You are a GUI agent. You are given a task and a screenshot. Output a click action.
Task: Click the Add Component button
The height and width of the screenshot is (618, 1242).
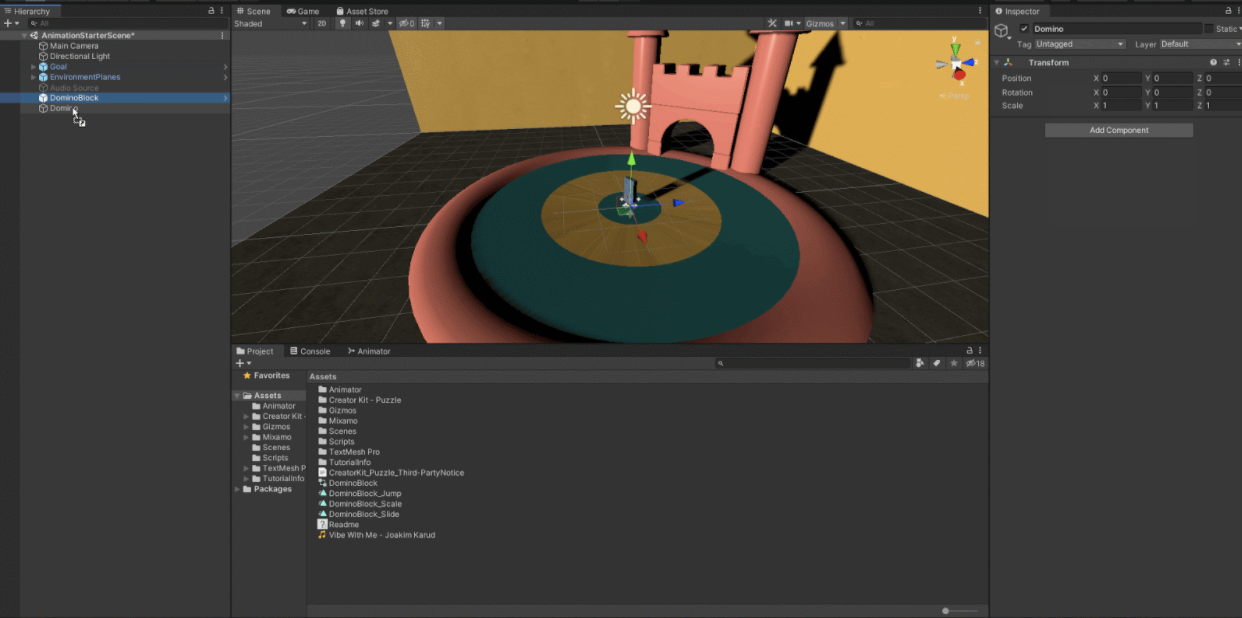1118,129
